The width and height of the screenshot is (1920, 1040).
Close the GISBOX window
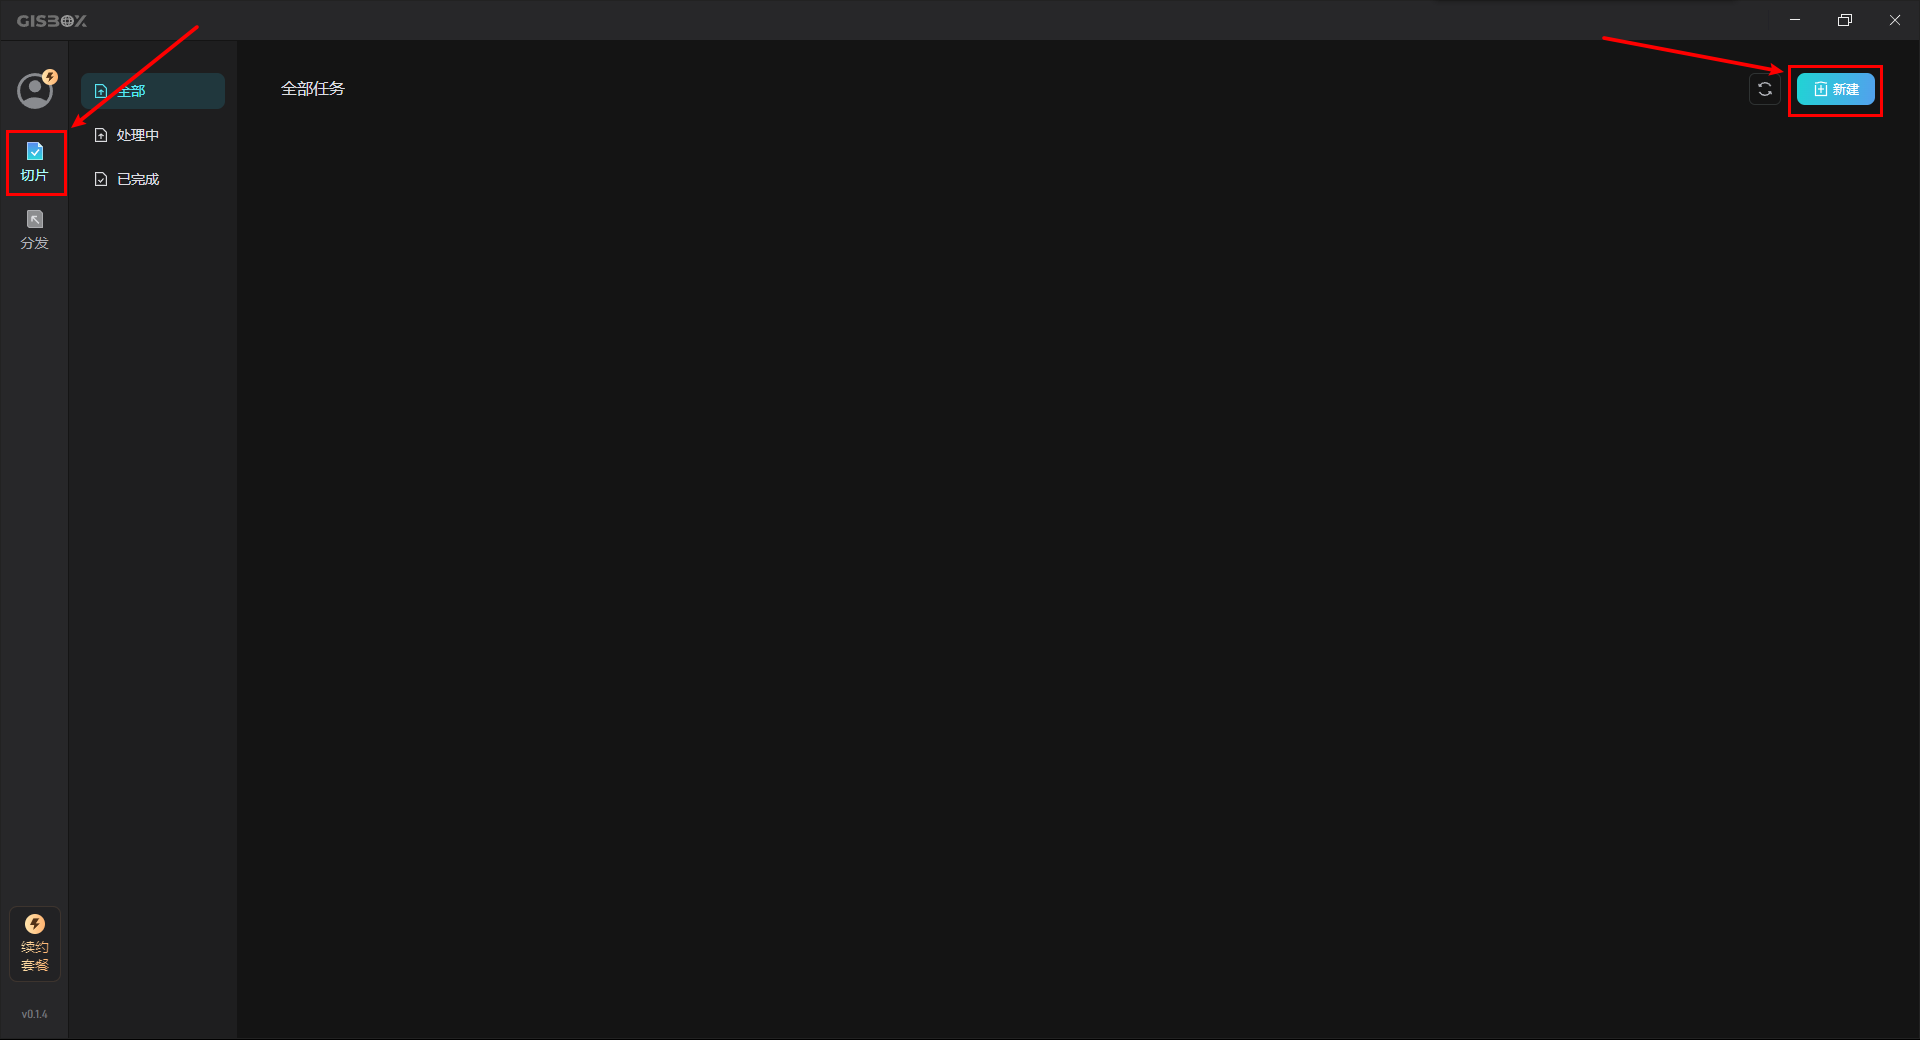pos(1895,20)
